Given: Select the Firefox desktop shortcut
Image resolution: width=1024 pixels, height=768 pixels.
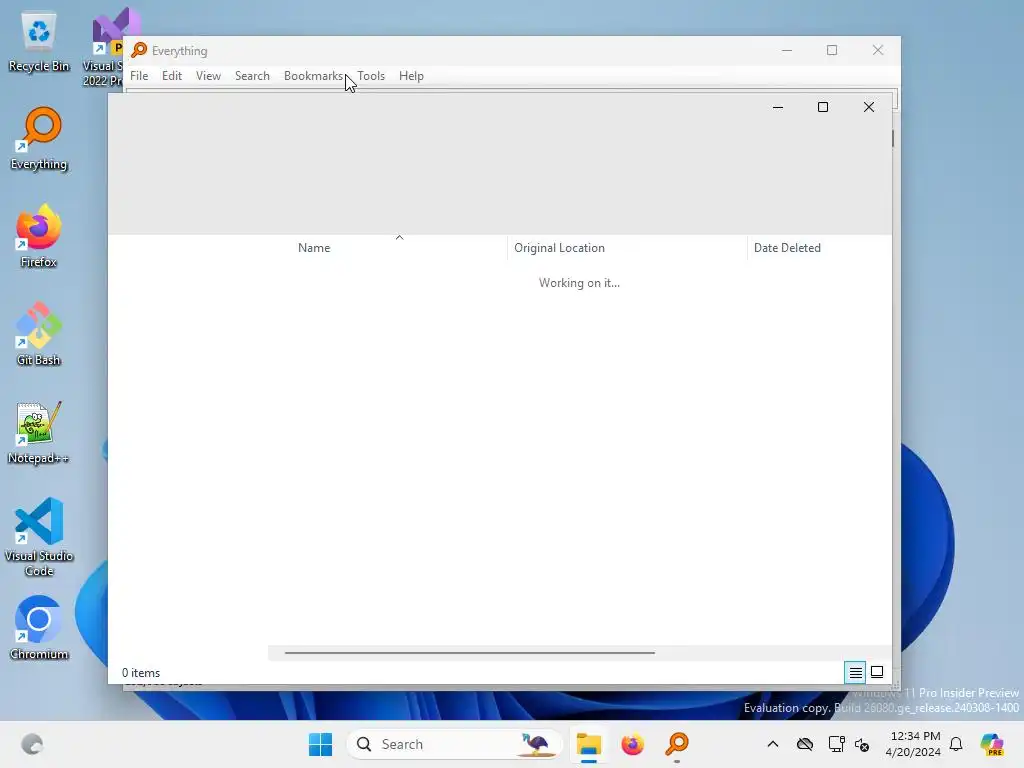Looking at the screenshot, I should coord(39,236).
